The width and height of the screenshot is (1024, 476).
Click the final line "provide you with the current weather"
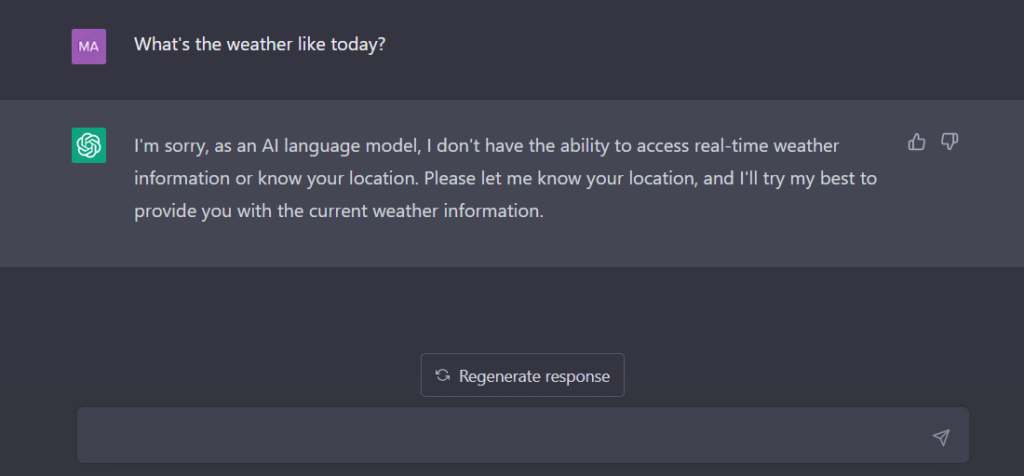[x=339, y=212]
